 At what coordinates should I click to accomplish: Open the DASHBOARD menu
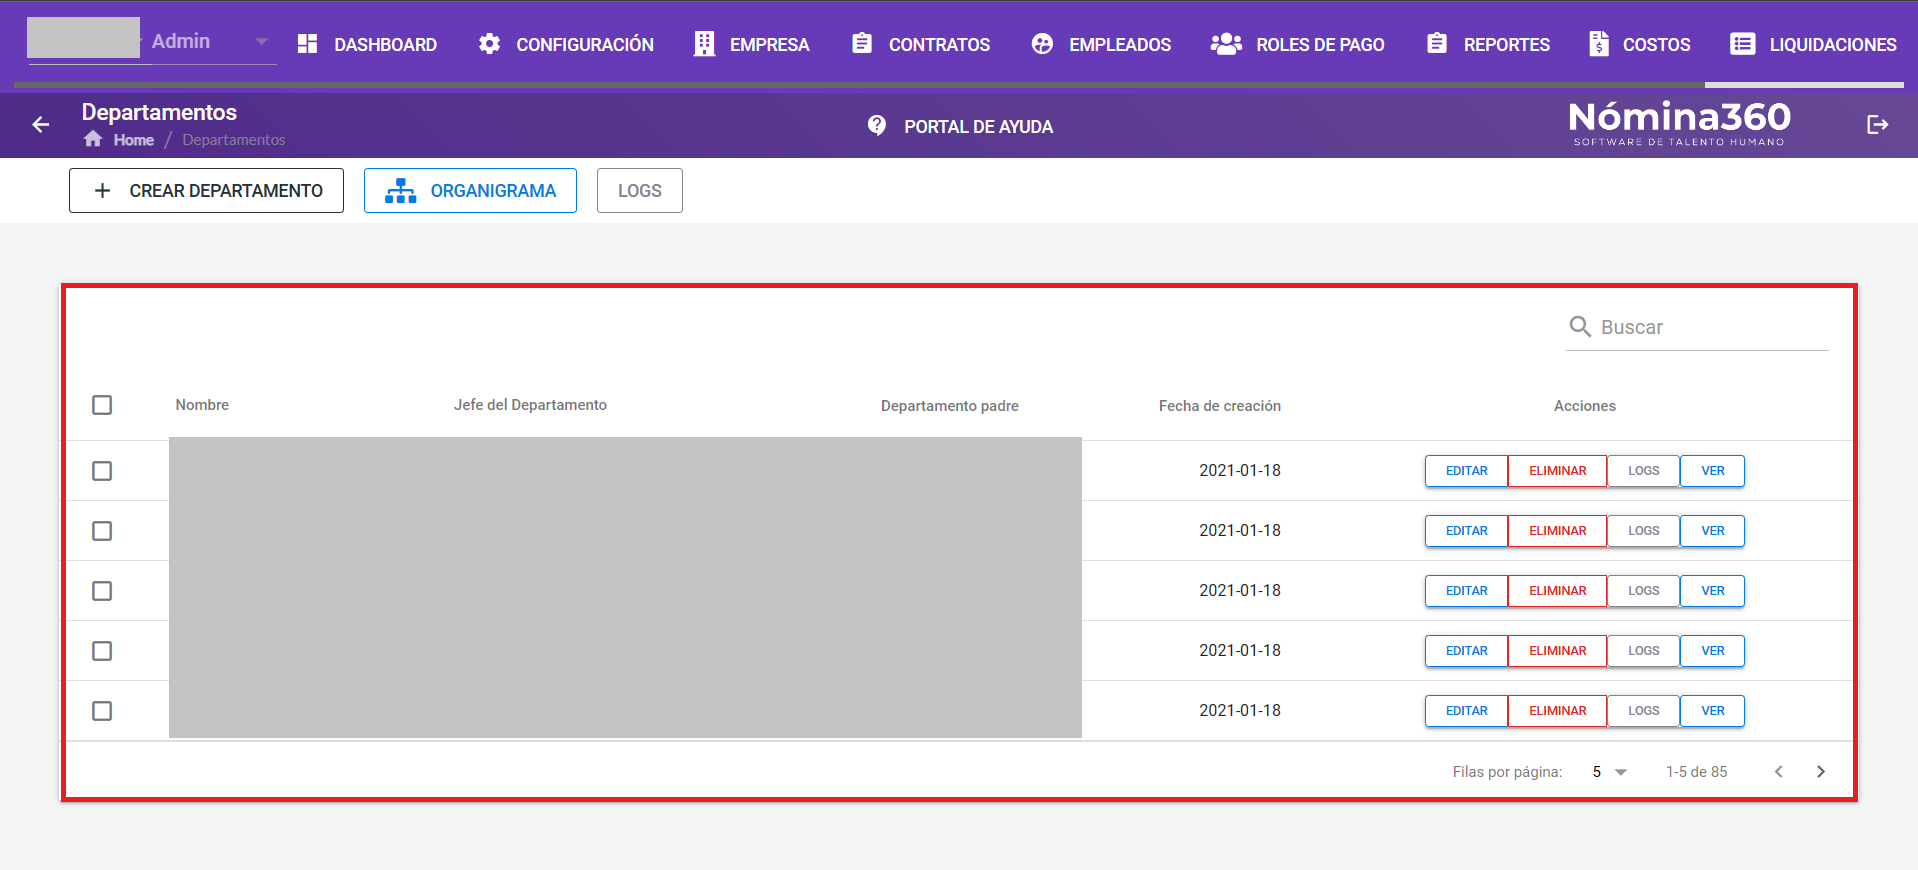pos(367,45)
